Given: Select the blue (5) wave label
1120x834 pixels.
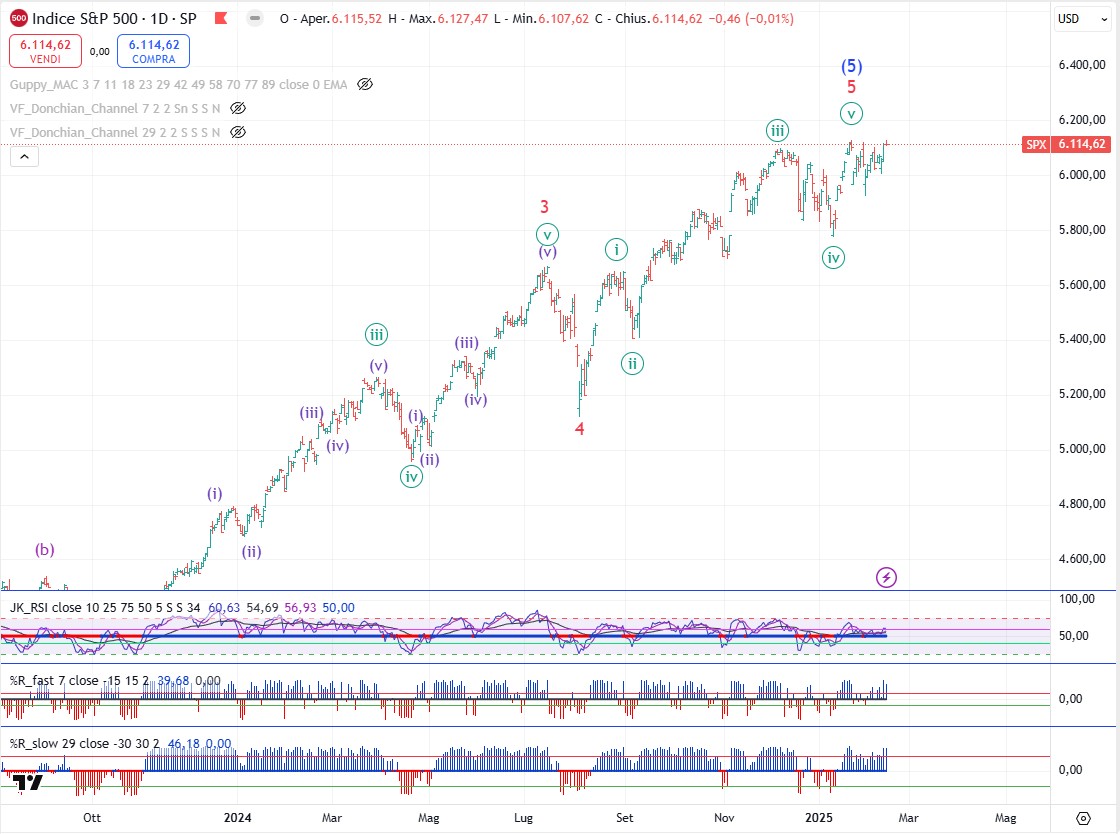Looking at the screenshot, I should [x=851, y=66].
